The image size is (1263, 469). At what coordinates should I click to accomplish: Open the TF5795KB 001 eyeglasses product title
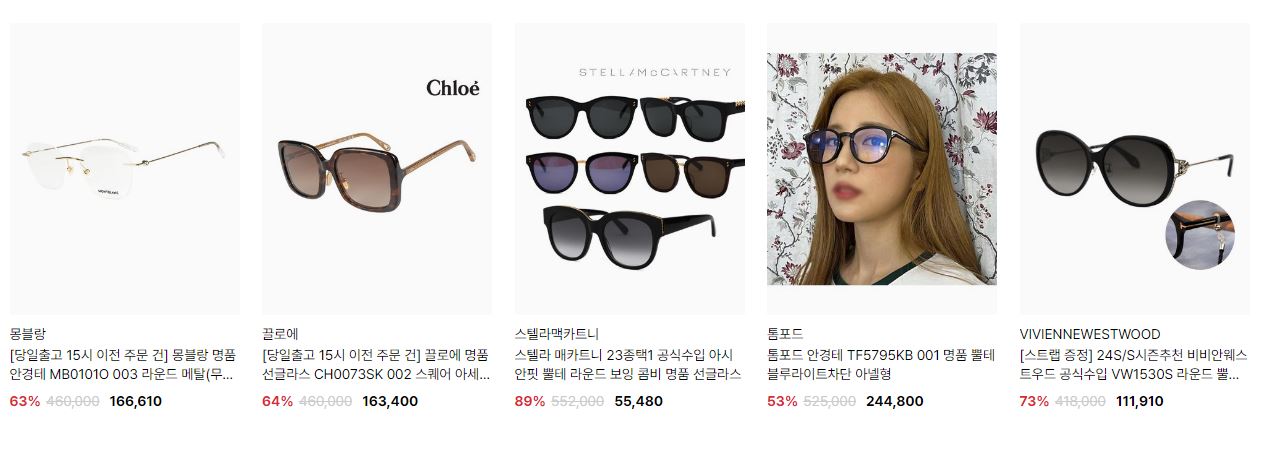click(881, 364)
